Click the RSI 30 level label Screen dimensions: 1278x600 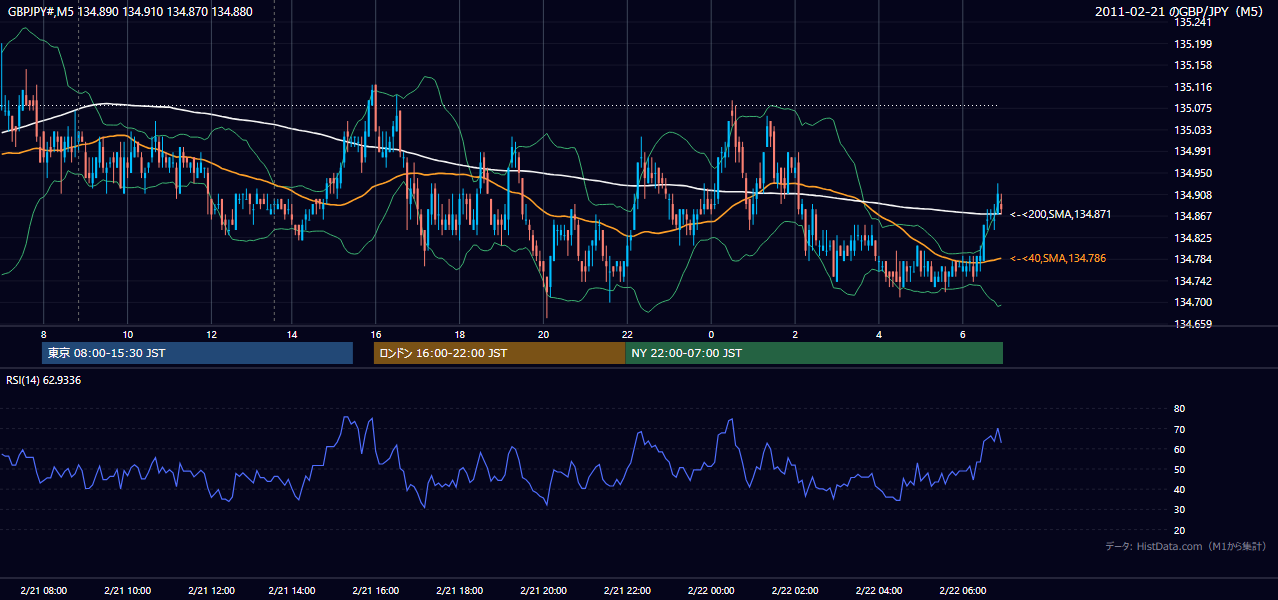[x=1179, y=510]
